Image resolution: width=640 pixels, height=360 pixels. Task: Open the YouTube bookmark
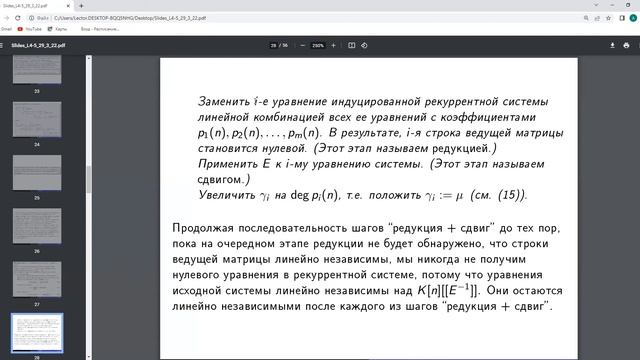coord(29,29)
